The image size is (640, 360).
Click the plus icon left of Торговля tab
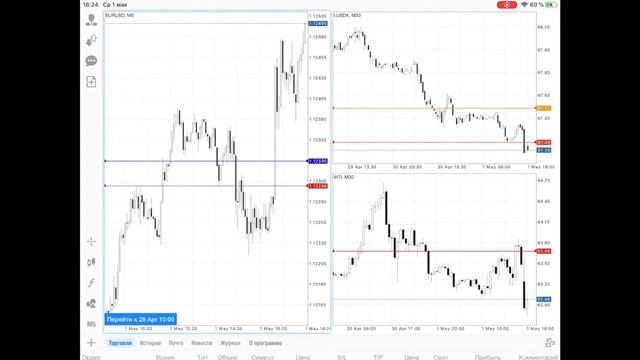tap(91, 343)
